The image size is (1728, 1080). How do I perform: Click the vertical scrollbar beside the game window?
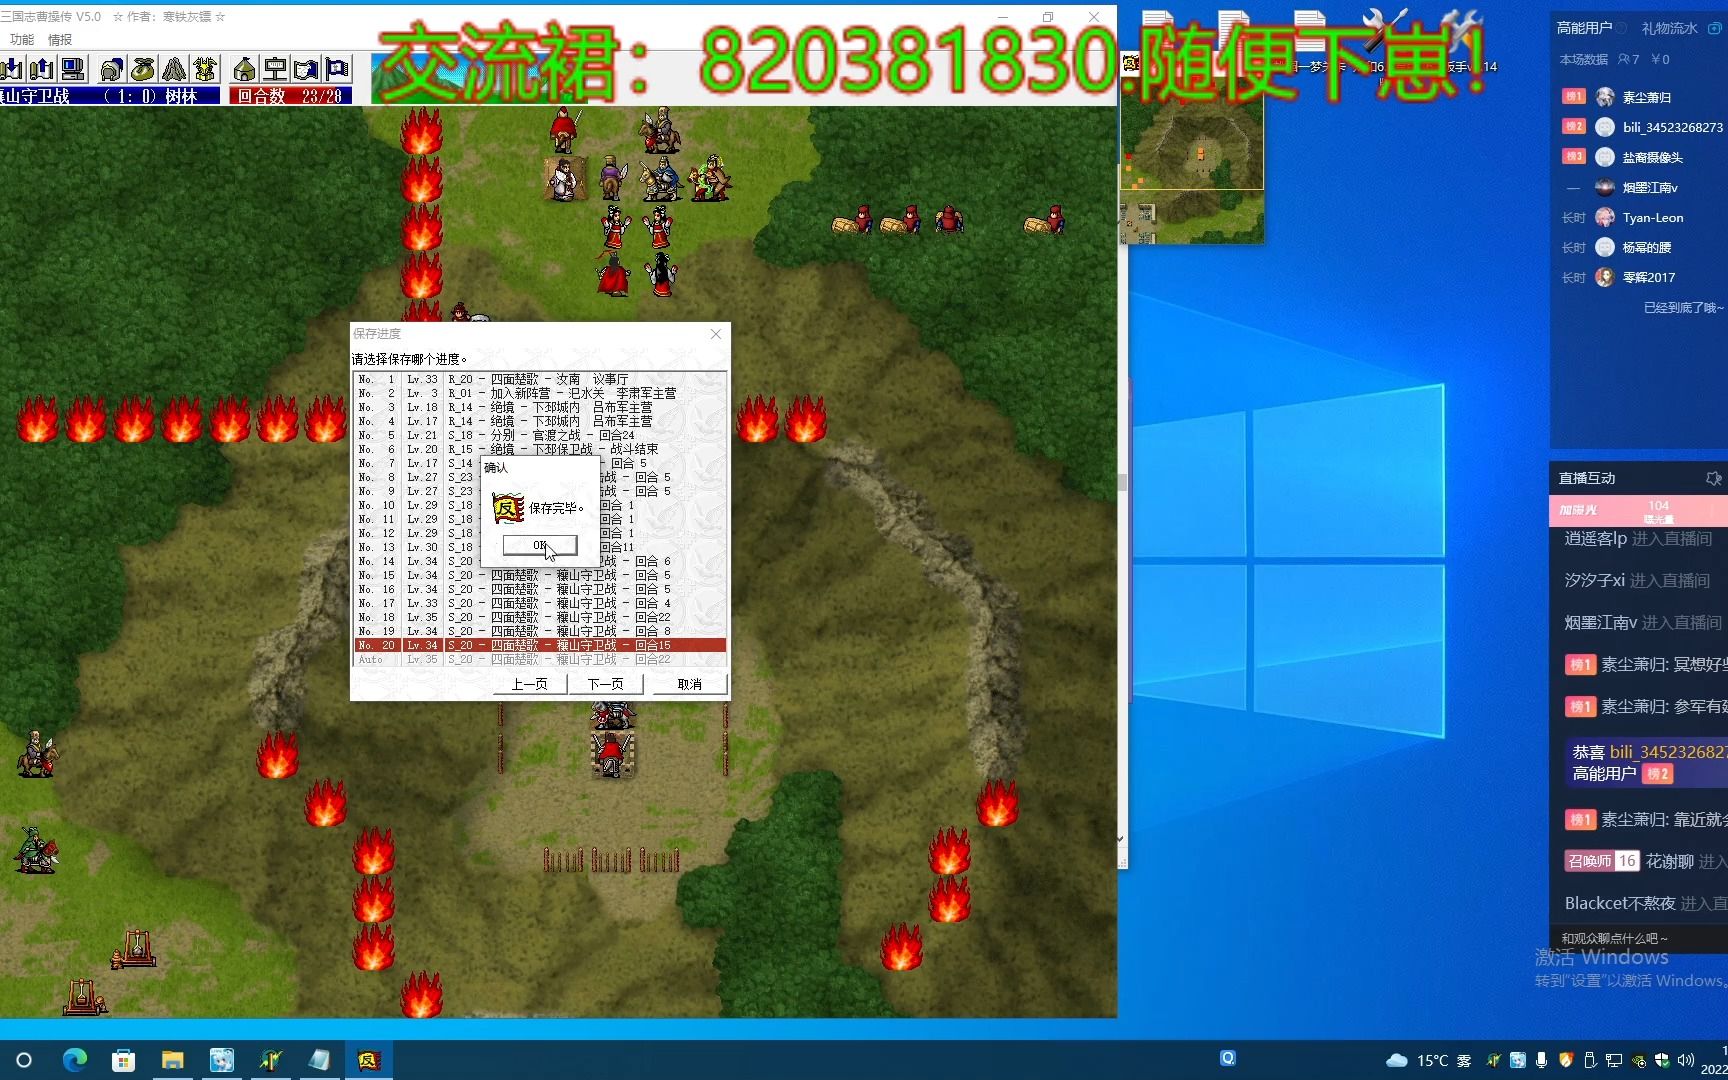(1122, 480)
